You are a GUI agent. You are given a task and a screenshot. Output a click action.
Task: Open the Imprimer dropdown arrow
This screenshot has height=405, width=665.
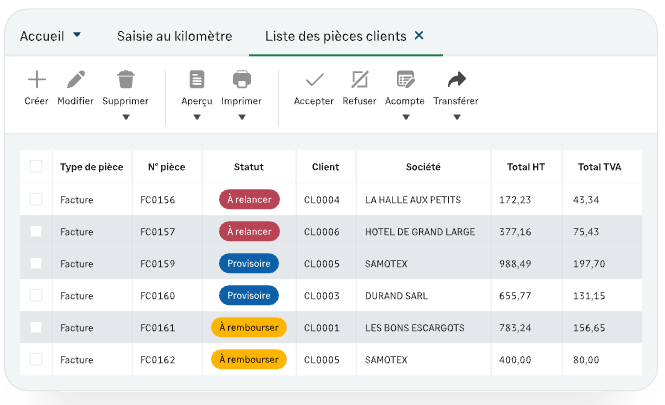click(x=241, y=117)
